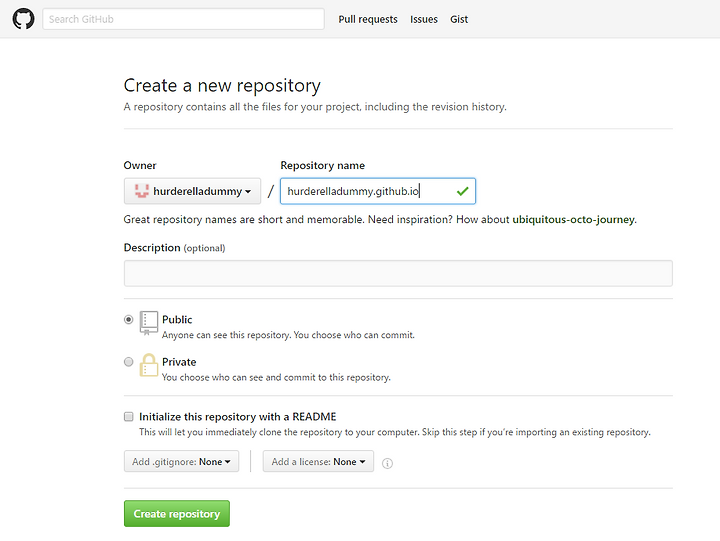
Task: Click the Private label text
Action: (179, 362)
